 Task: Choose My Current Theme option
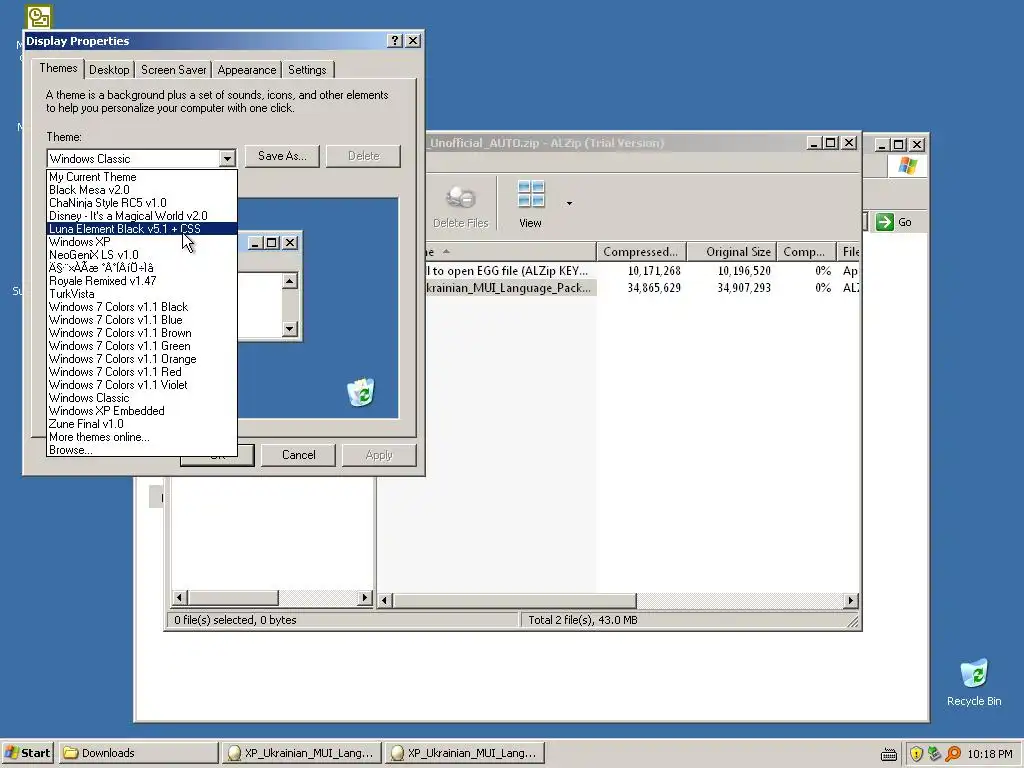click(x=142, y=177)
